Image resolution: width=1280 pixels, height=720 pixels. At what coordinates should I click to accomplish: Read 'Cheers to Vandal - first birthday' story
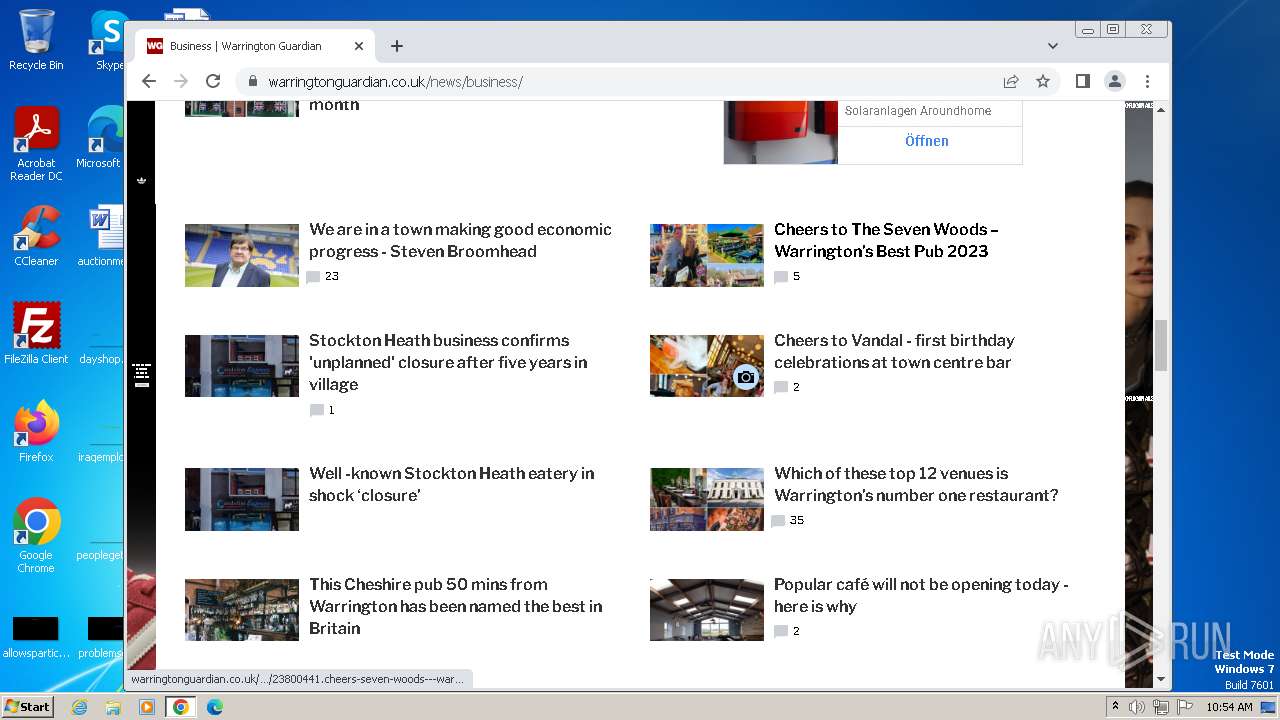(x=894, y=351)
